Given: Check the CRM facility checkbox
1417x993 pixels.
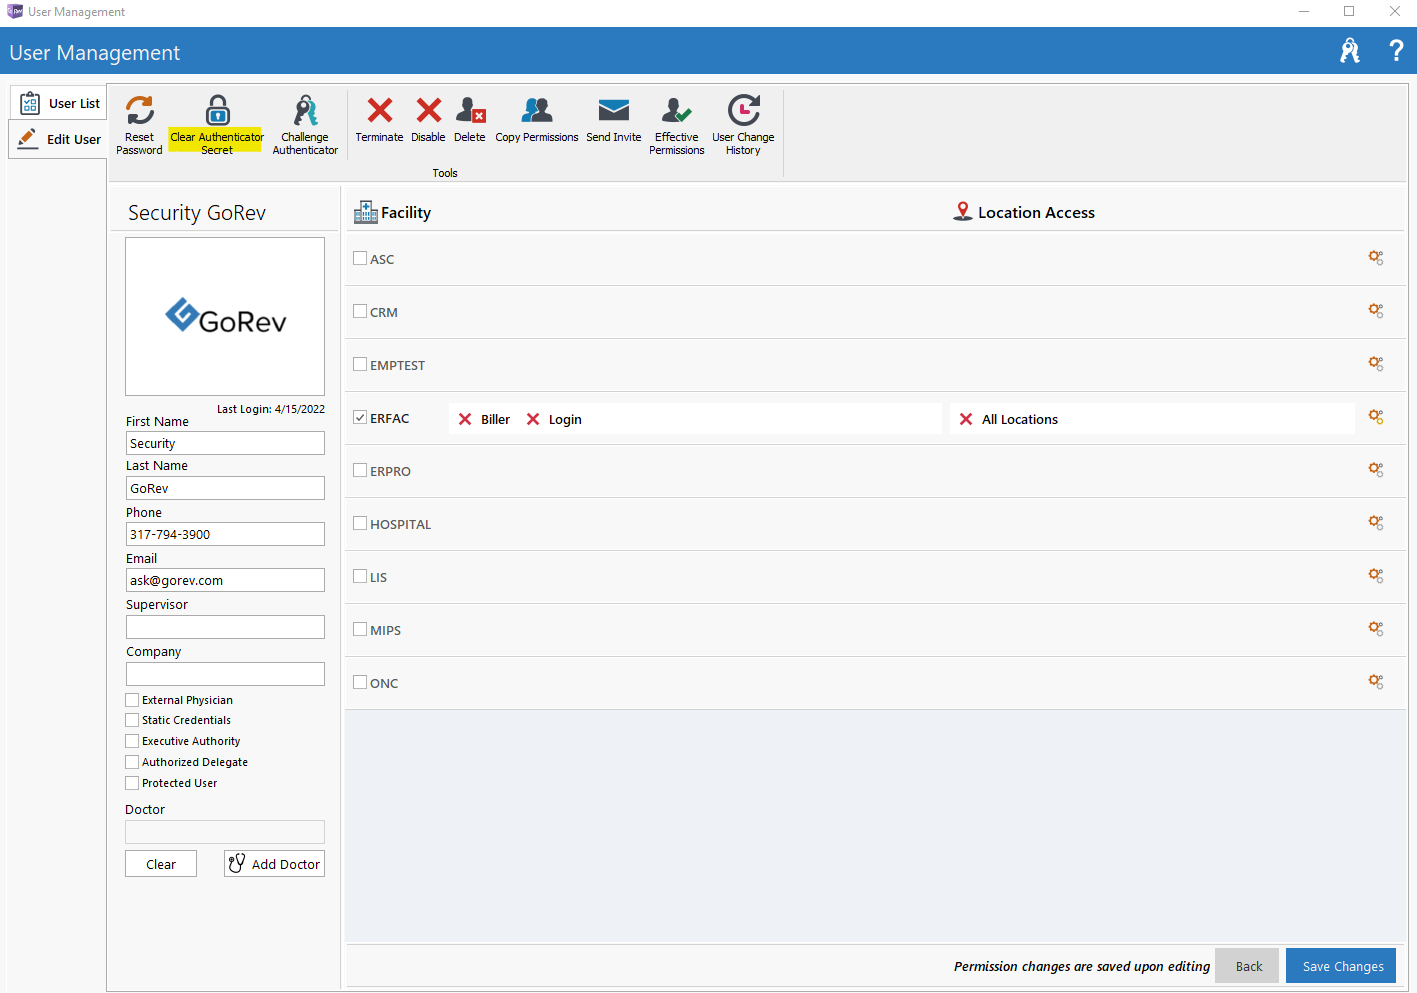Looking at the screenshot, I should pos(360,311).
